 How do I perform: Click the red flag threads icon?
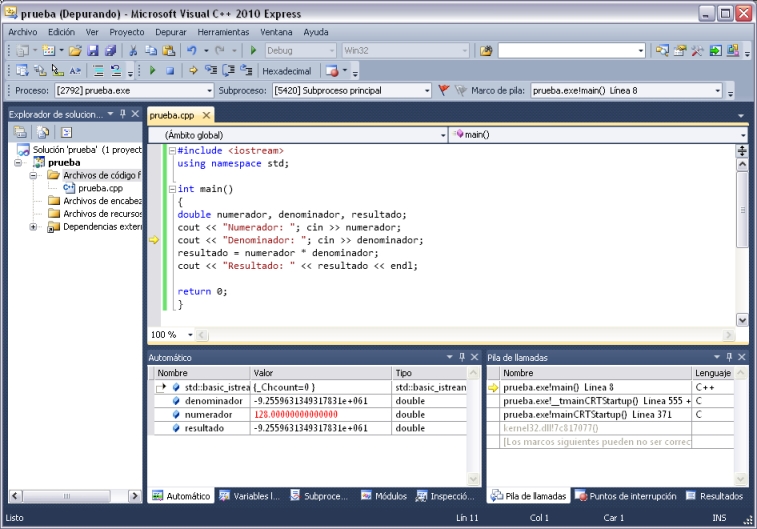tap(443, 90)
